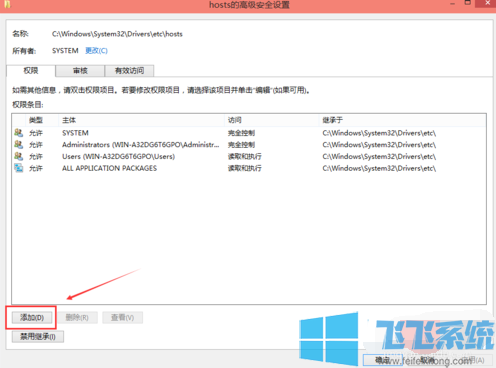
Task: Click 读取和执行 in the Users row
Action: (x=245, y=156)
